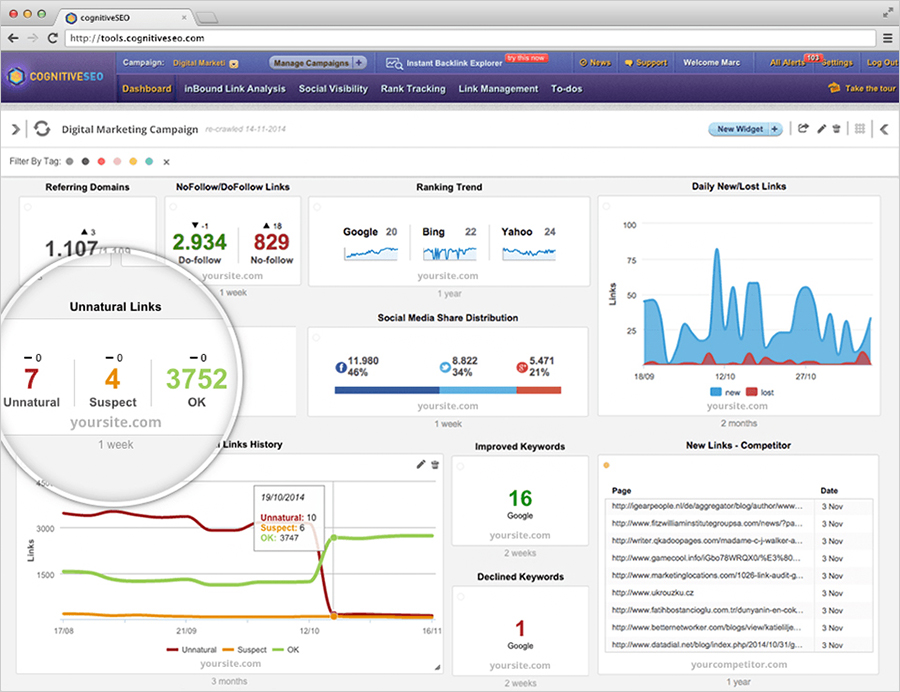
Task: Click the pencil icon on Links History widget
Action: (421, 464)
